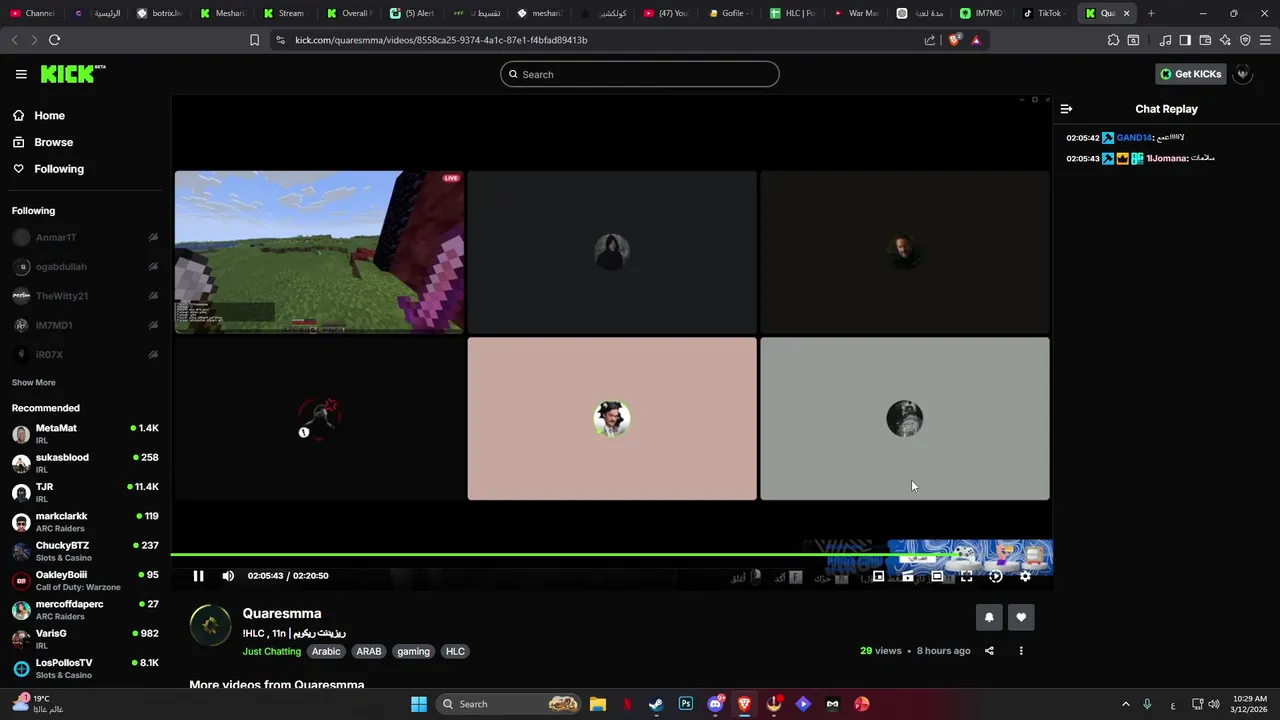
Task: Open recommended channel VarisG
Action: point(85,639)
